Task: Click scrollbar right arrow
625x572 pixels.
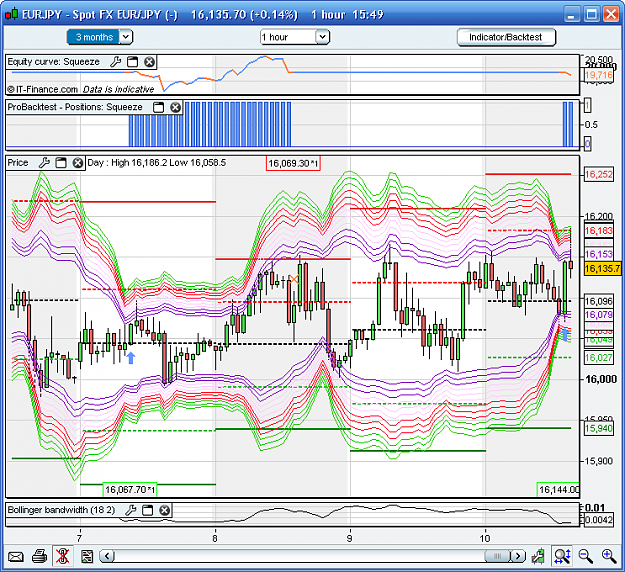Action: point(518,556)
